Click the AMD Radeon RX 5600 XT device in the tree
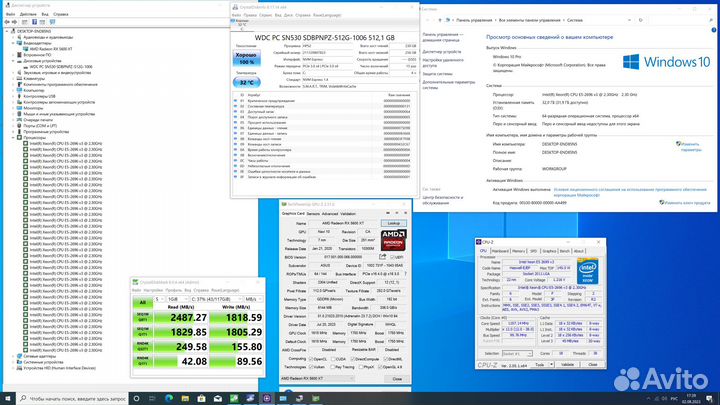 51,49
